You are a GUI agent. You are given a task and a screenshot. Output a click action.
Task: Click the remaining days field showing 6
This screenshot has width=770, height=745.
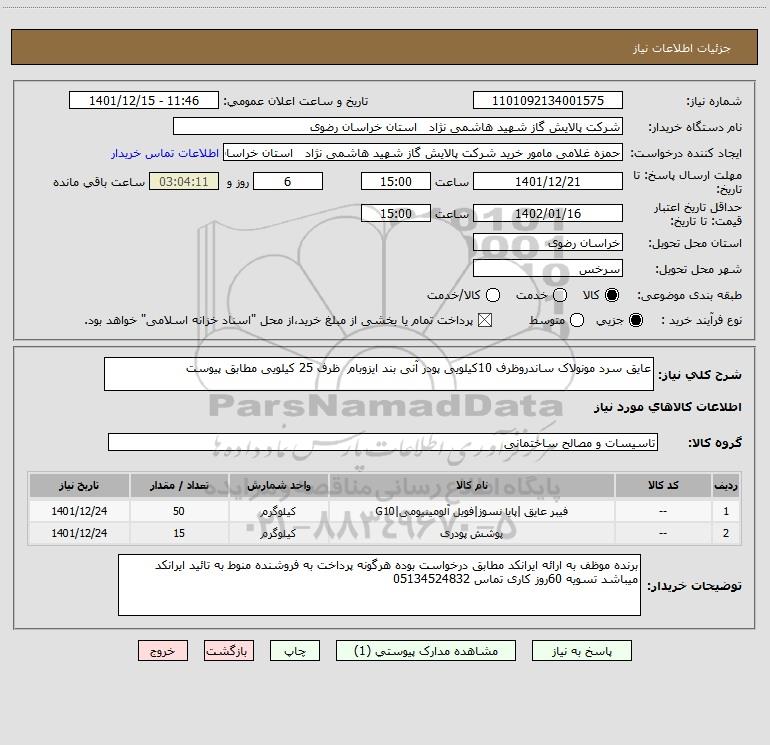[288, 182]
